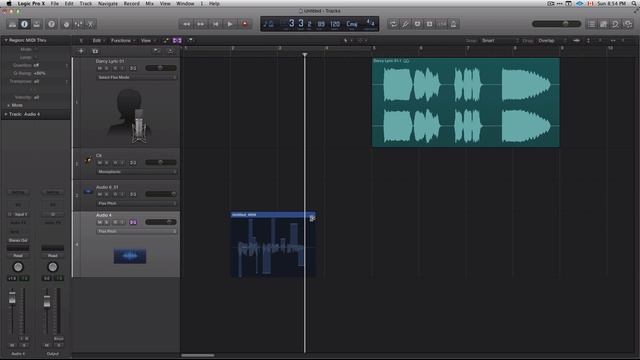Click the LCD tempo display 120
The height and width of the screenshot is (360, 640).
point(335,24)
